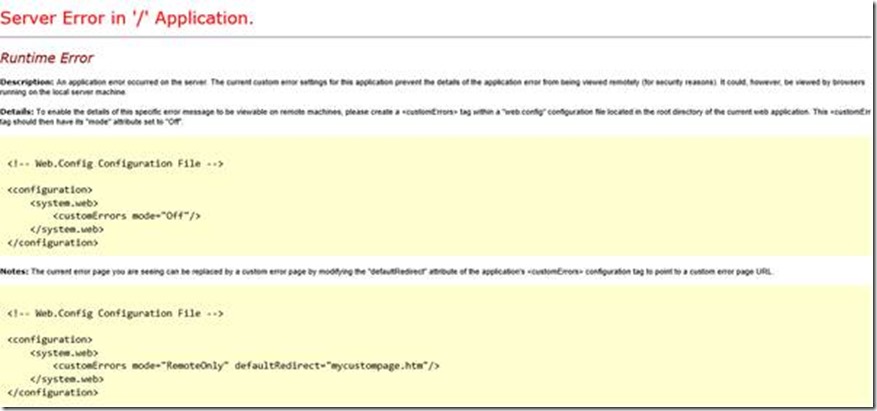The image size is (877, 411).
Task: Click the closing </configuration> tag in the first code block
Action: 53,242
